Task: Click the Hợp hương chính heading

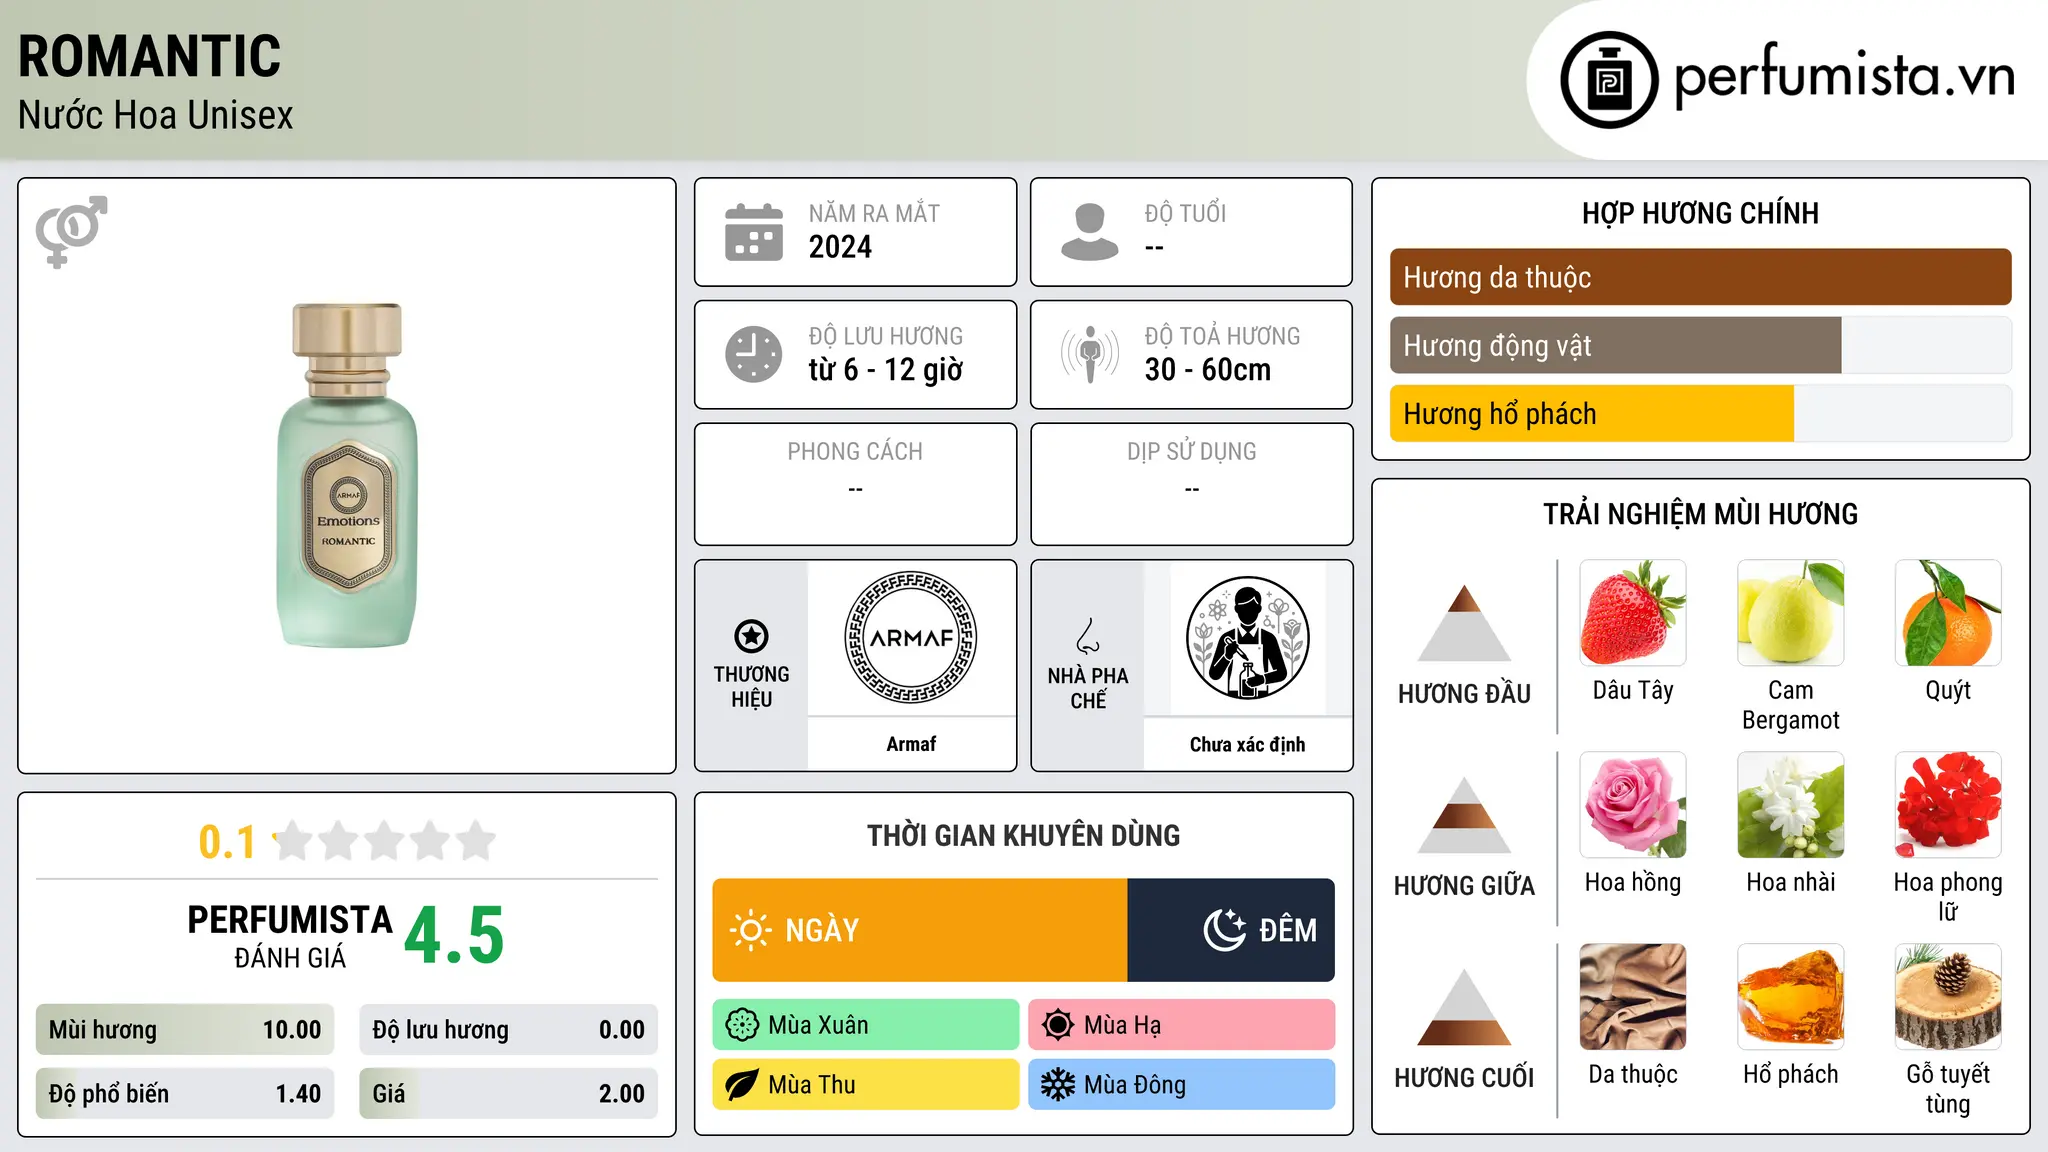Action: (1700, 213)
